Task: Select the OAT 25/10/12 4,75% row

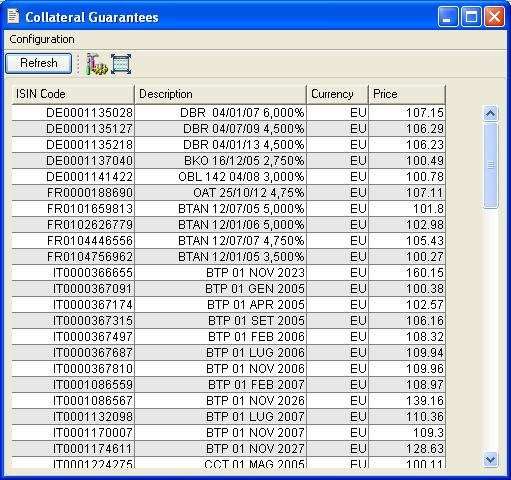Action: 229,193
